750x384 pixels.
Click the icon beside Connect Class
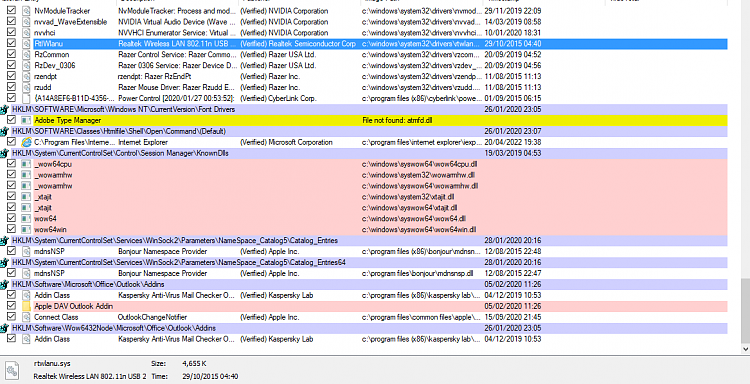[x=26, y=317]
